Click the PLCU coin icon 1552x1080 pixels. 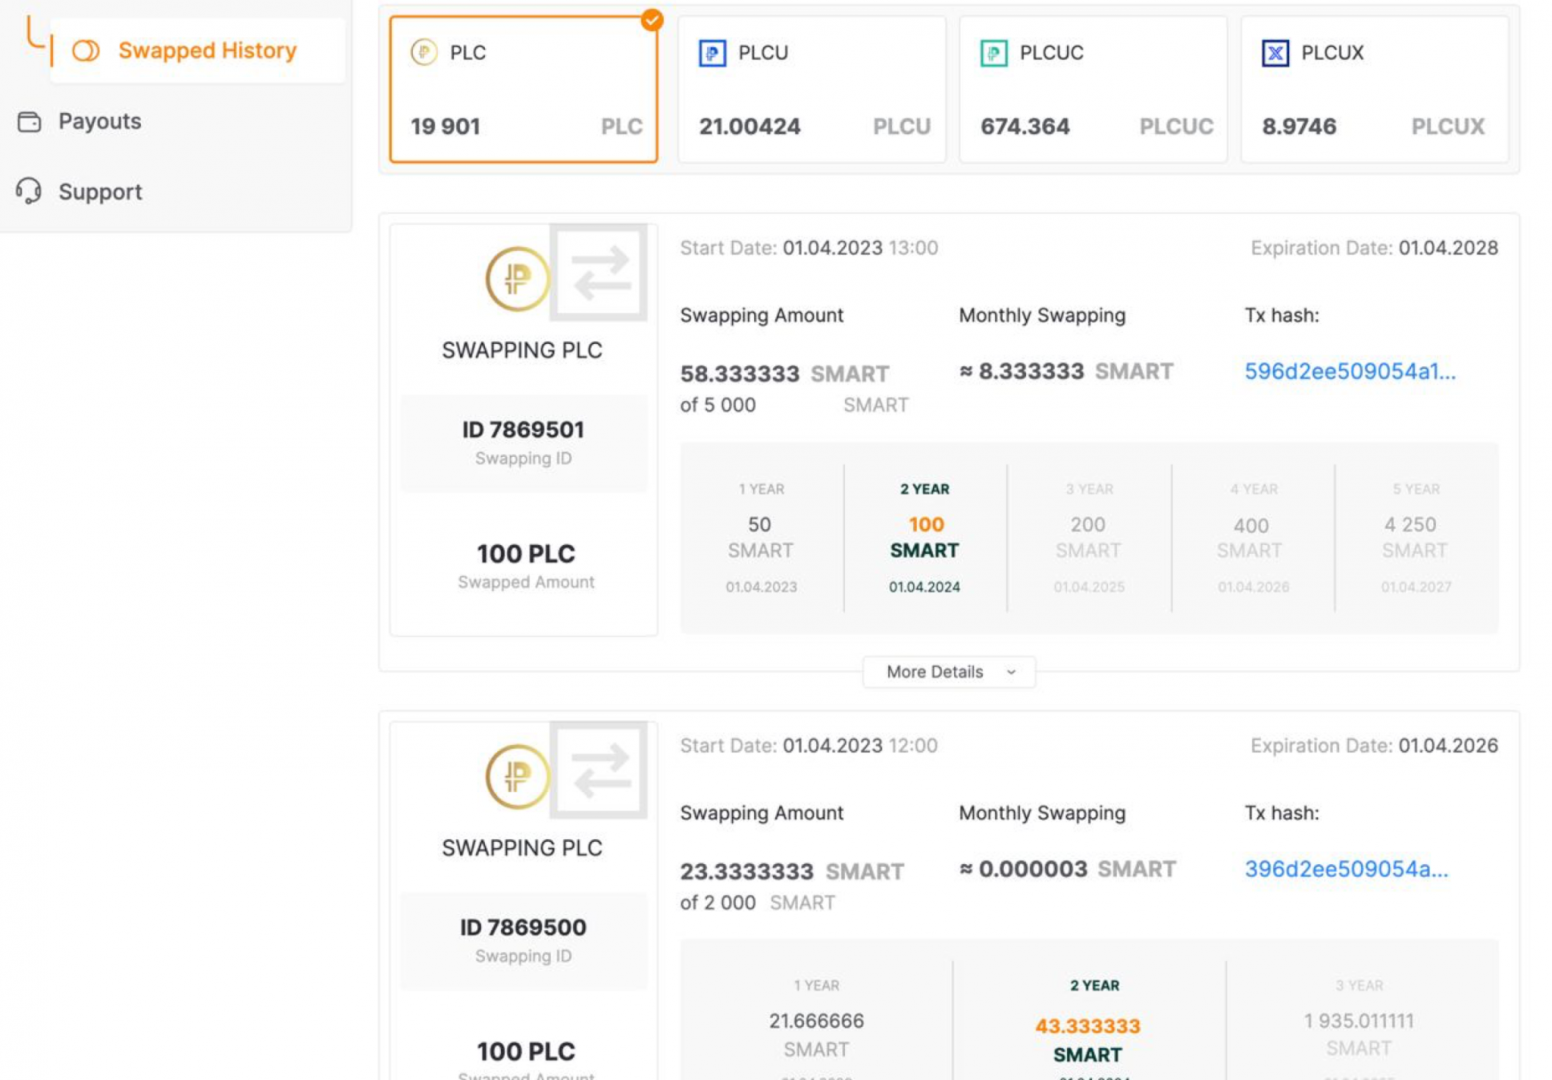[712, 53]
